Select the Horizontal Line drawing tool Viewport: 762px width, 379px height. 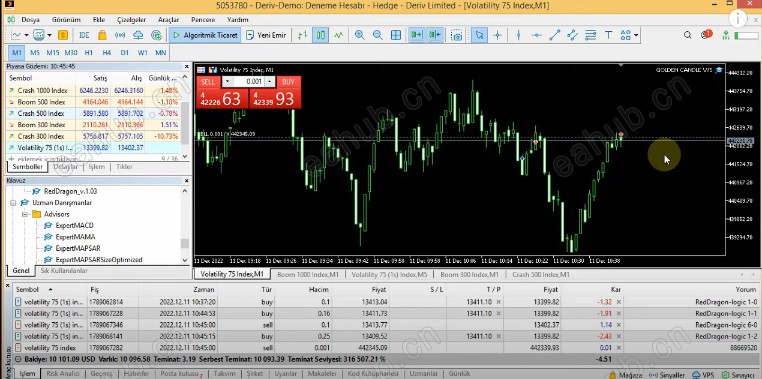point(537,35)
